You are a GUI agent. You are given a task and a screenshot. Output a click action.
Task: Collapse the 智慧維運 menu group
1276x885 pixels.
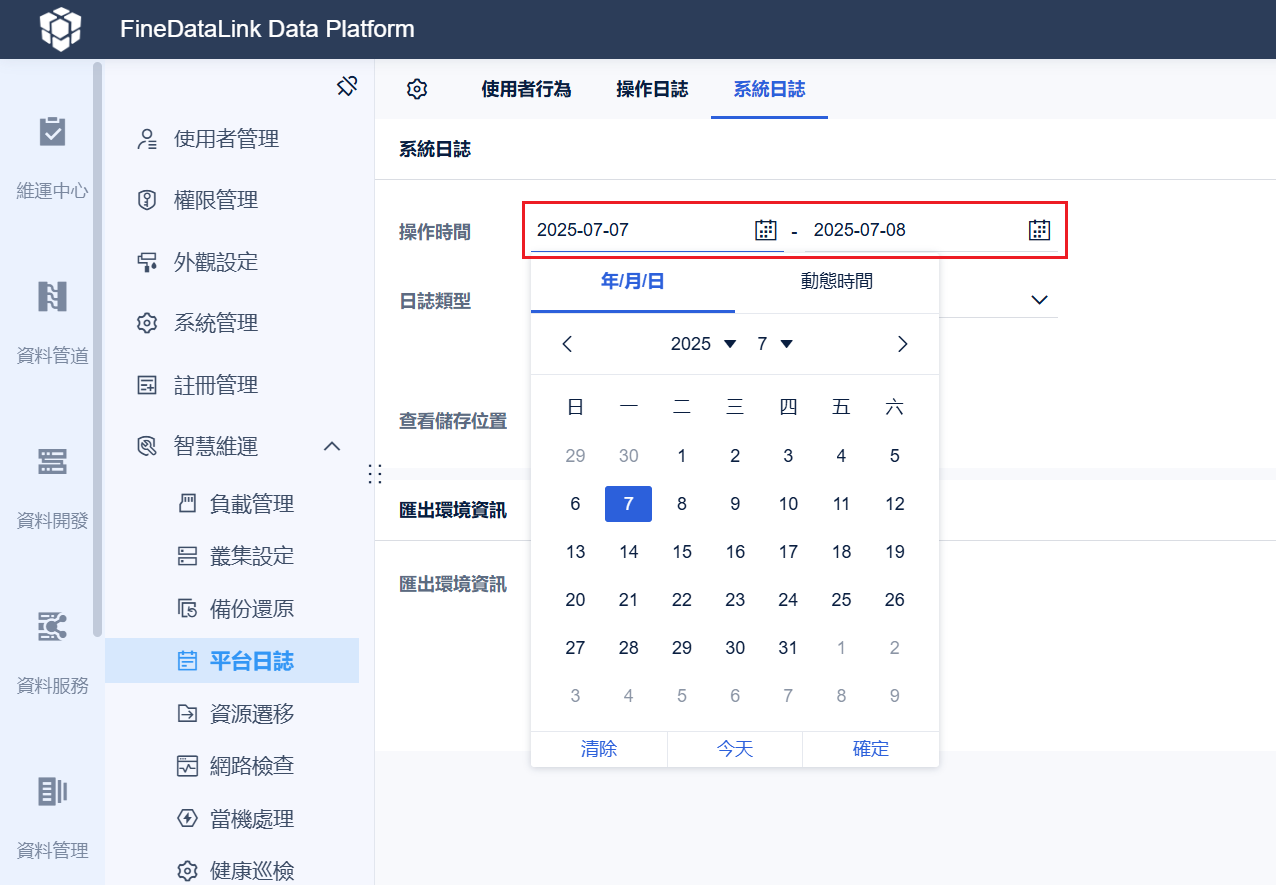(332, 446)
